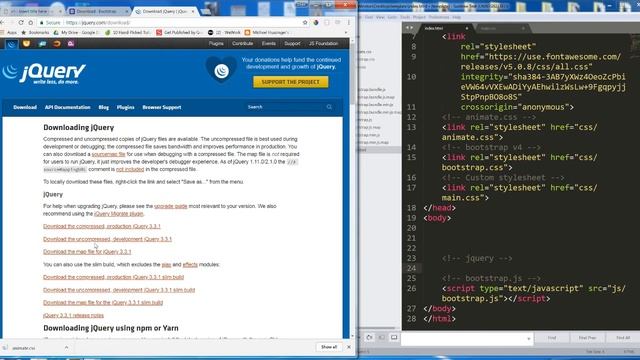The height and width of the screenshot is (360, 640).
Task: Click the Find button in Sublime
Action: pyautogui.click(x=552, y=338)
